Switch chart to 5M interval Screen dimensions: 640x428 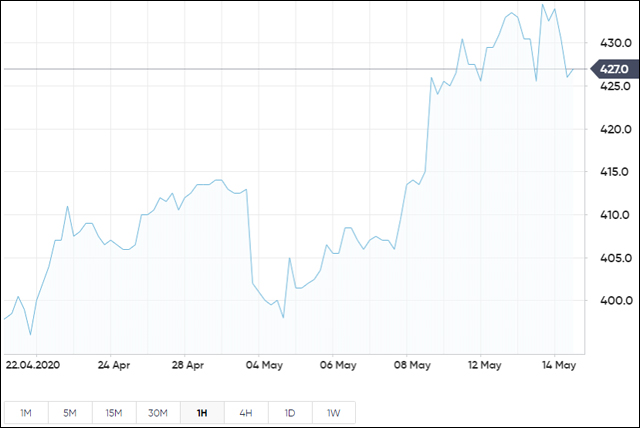click(x=70, y=412)
